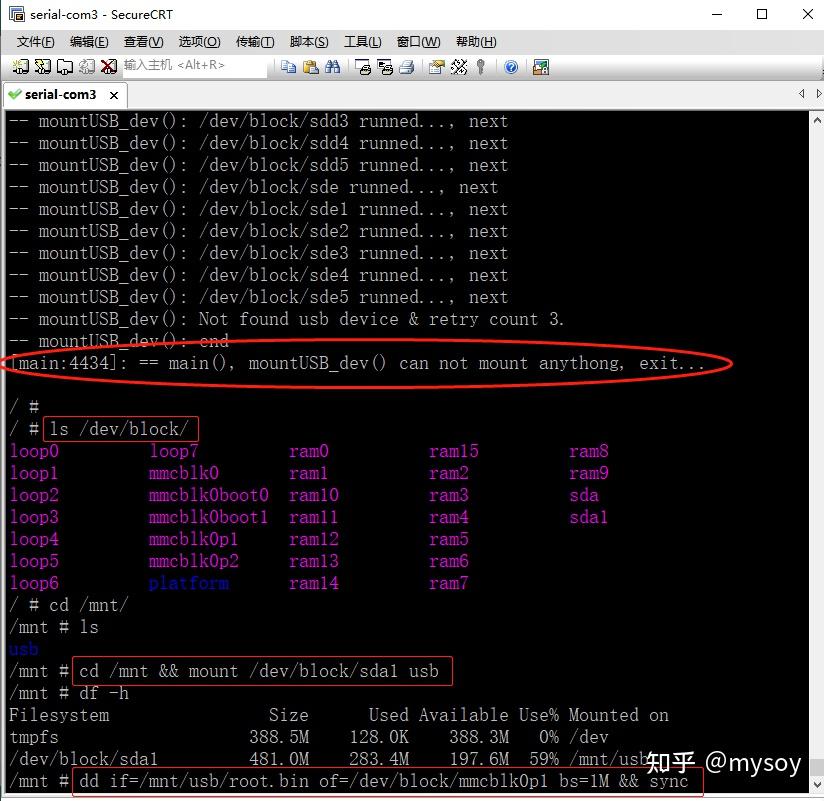
Task: Click the dd if=/mnt/usb/root.bin command
Action: coord(384,782)
